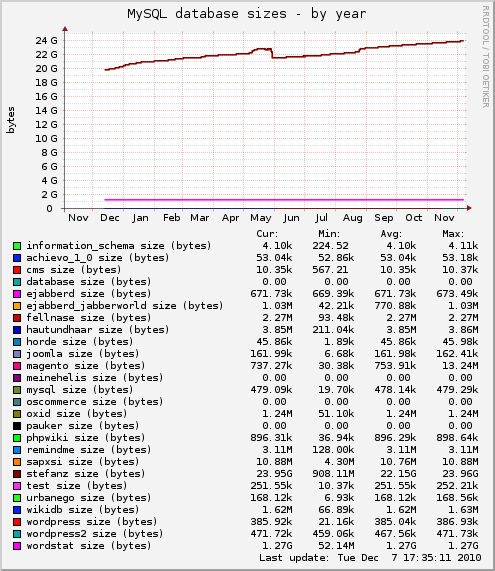Click the magenta wordstat line in graph
495x571 pixels.
(x=284, y=200)
